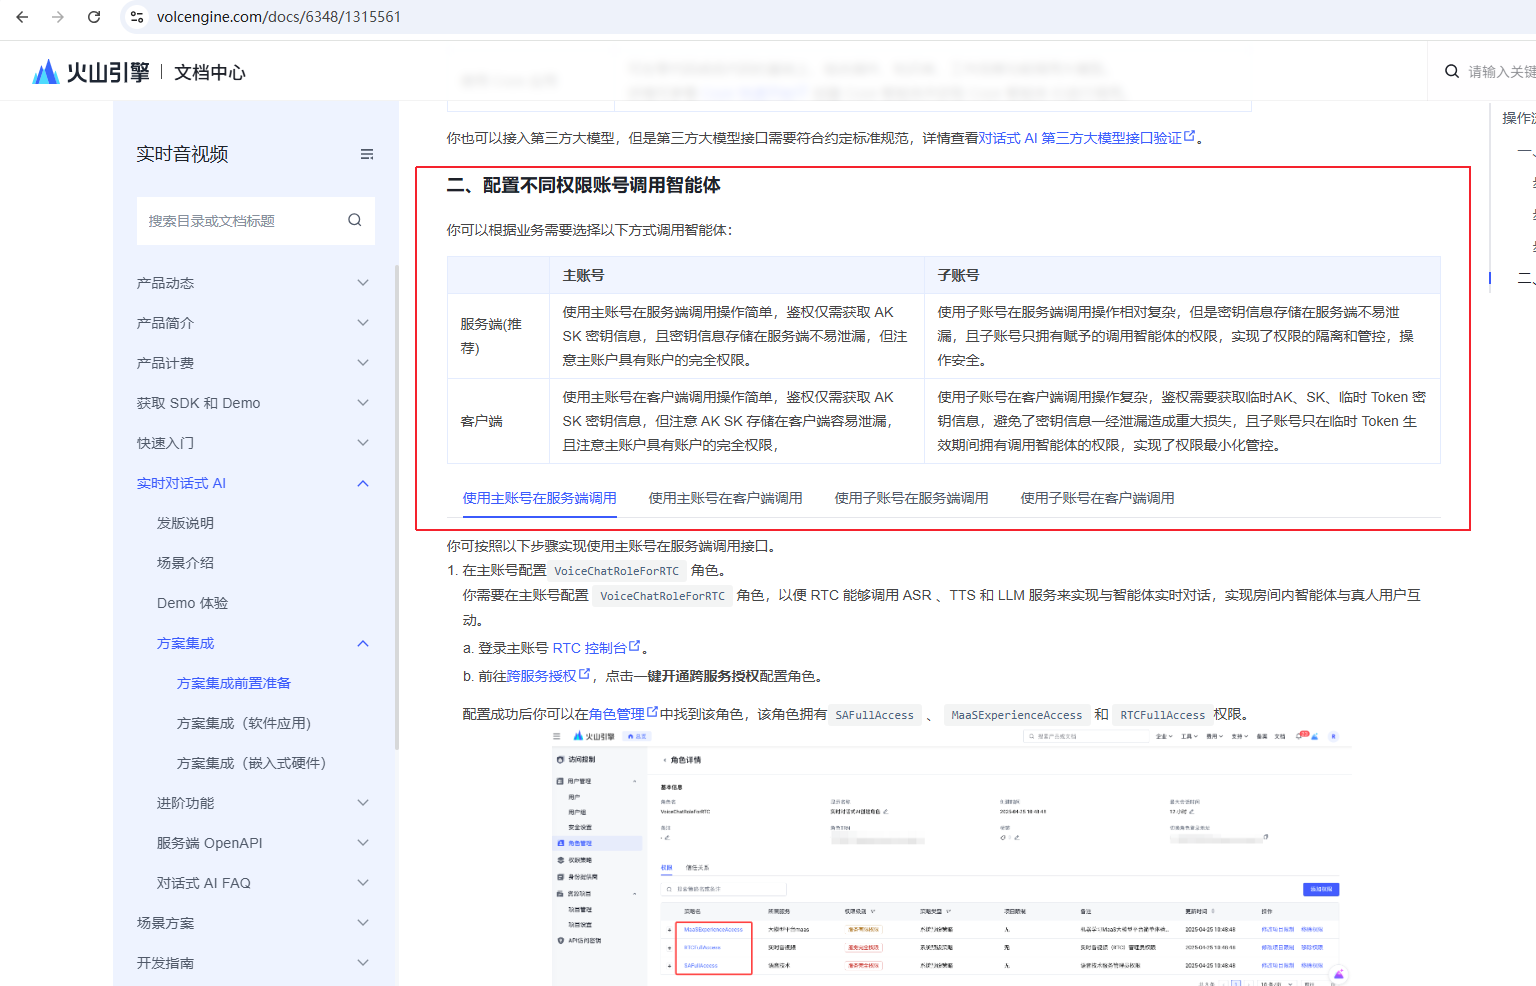The image size is (1536, 986).
Task: Click VoiceChatRoleForRTC code in step 1
Action: coord(616,571)
